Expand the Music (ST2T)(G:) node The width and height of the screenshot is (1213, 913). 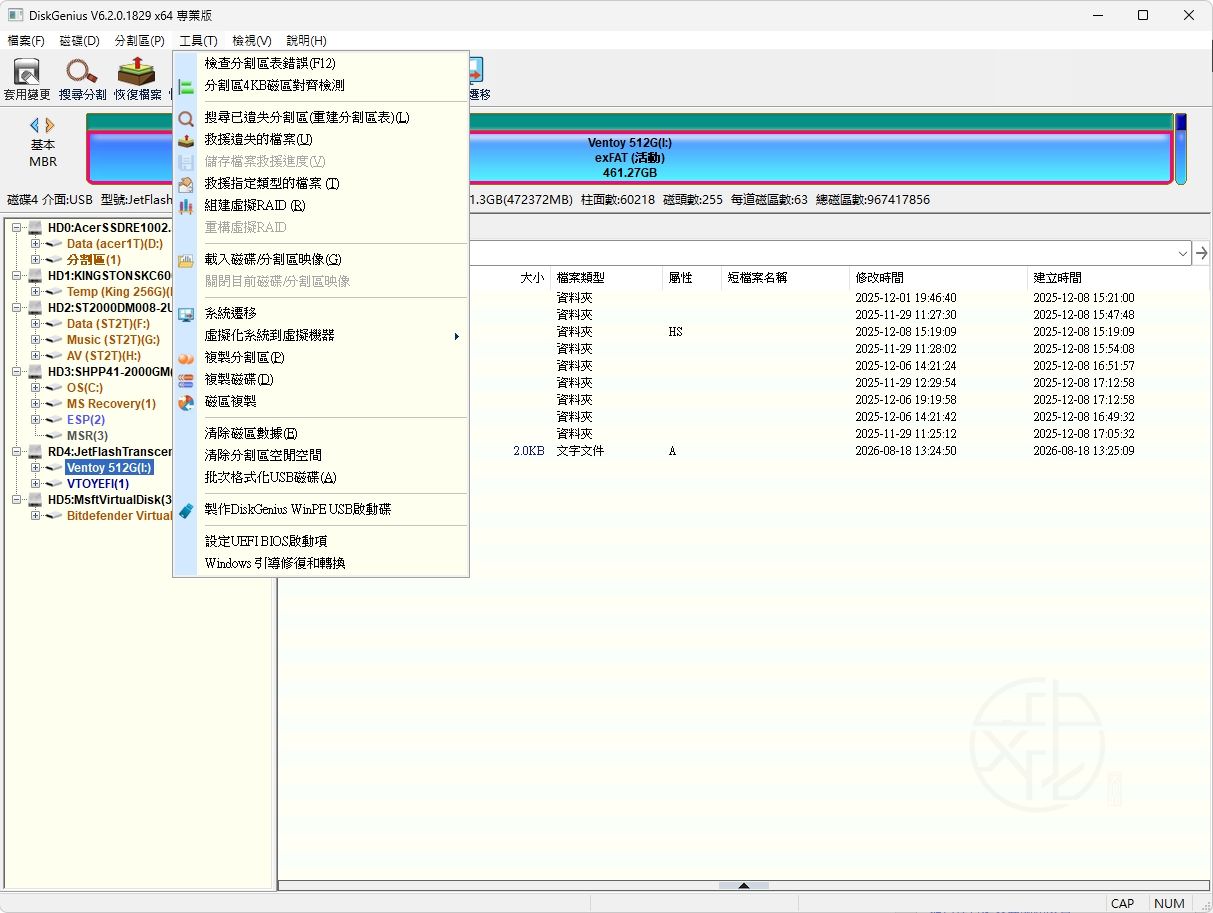click(36, 340)
